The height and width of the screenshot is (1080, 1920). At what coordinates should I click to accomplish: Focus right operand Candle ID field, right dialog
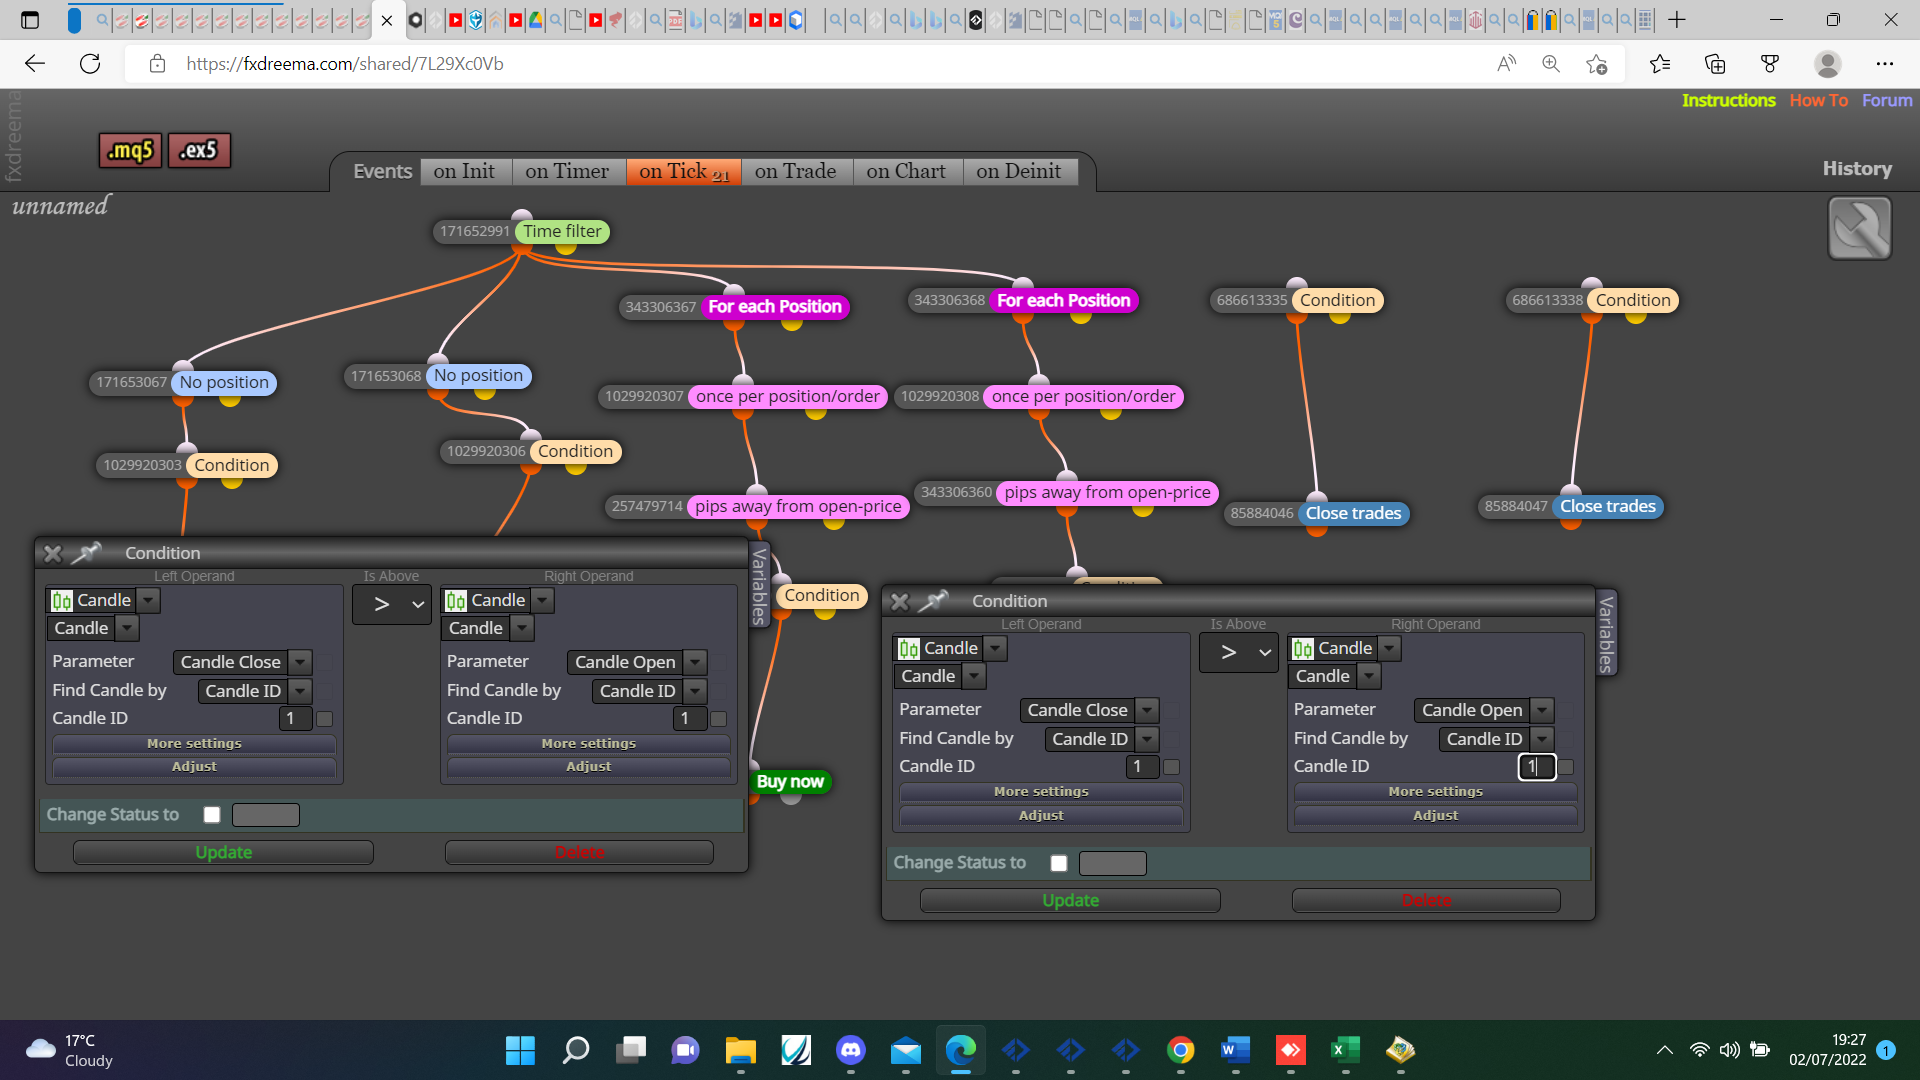click(1537, 767)
